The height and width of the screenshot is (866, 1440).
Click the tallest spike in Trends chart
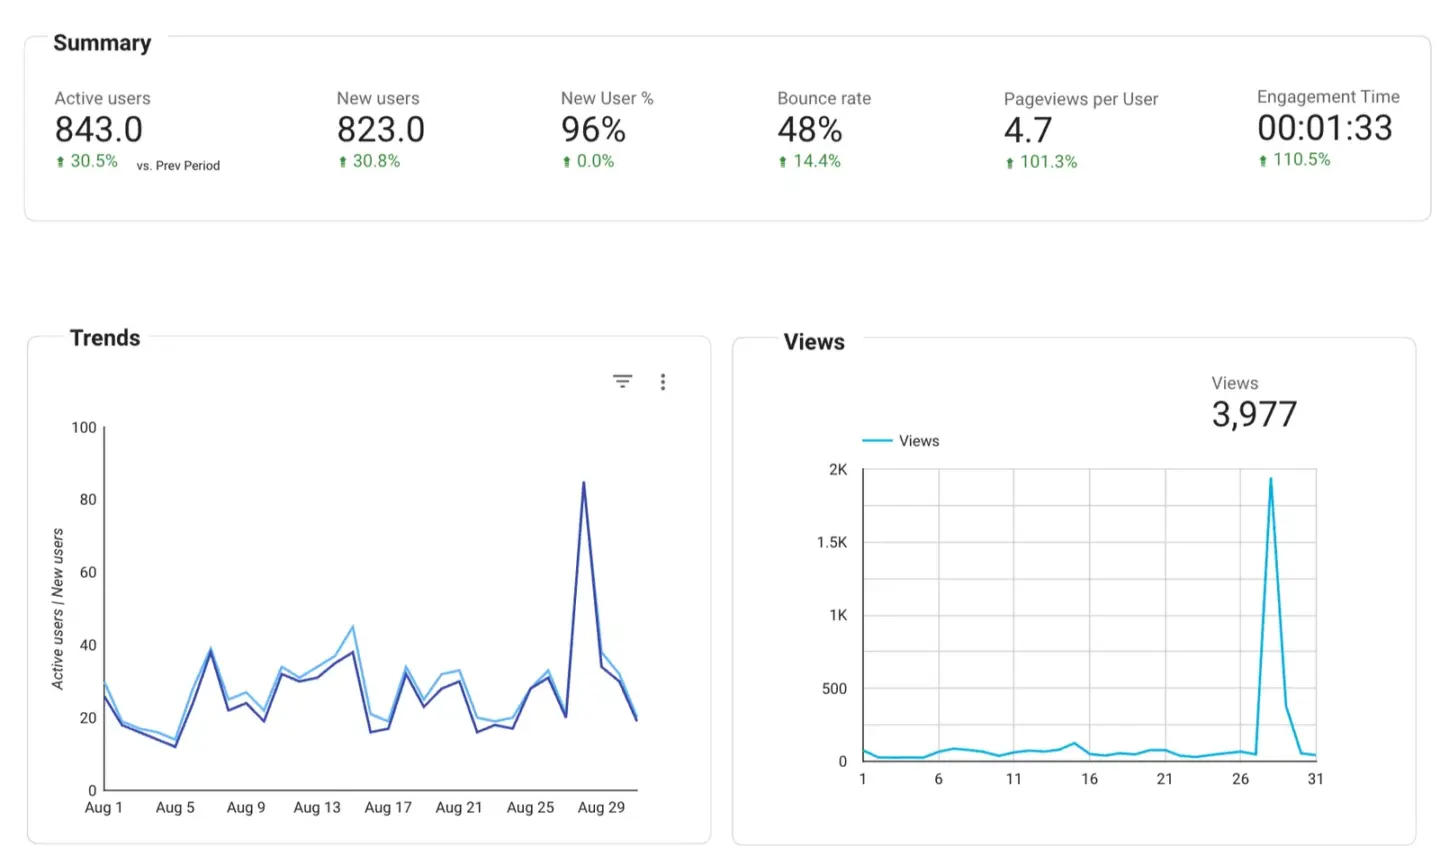point(584,484)
